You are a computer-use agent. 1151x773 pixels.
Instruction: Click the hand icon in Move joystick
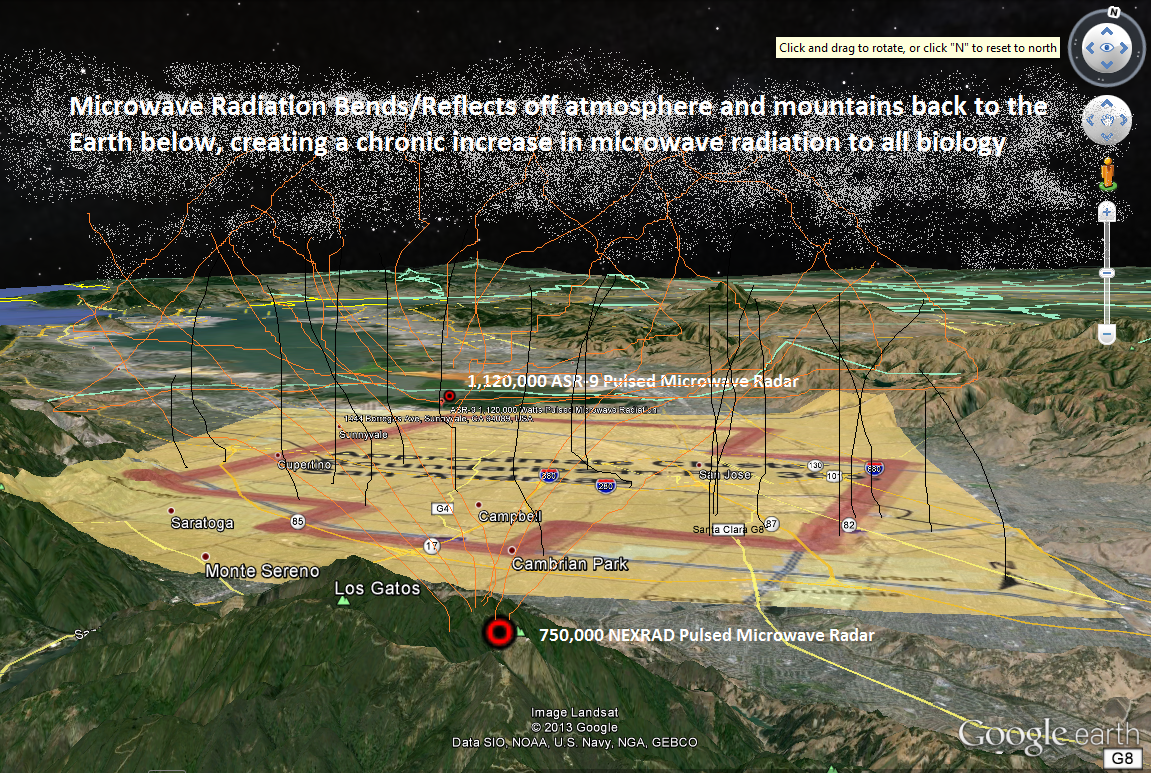click(x=1106, y=121)
